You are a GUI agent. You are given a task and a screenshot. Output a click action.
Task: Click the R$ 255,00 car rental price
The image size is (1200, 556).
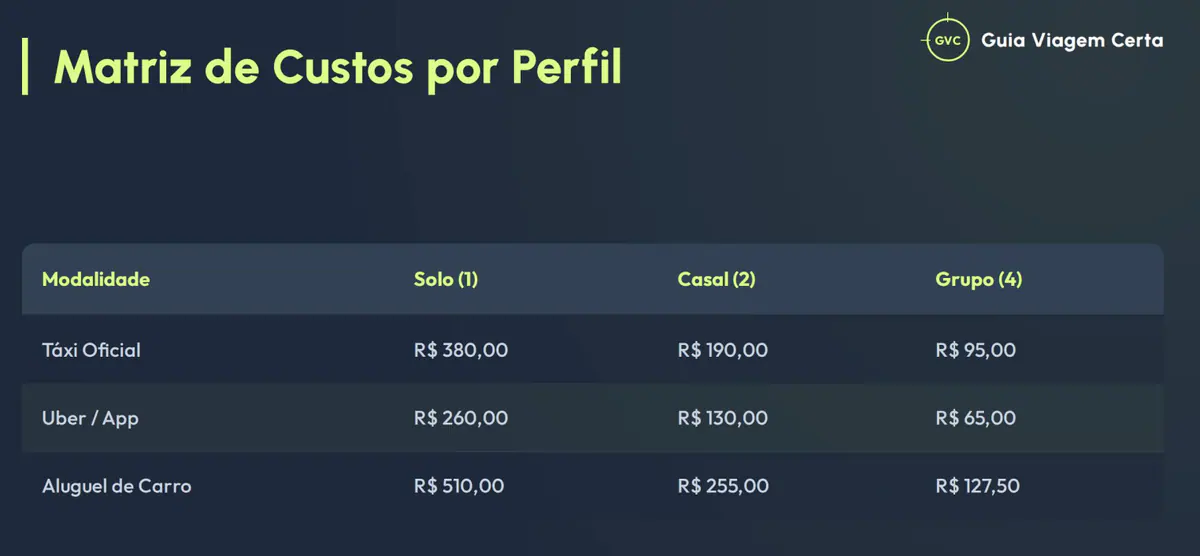(x=723, y=486)
